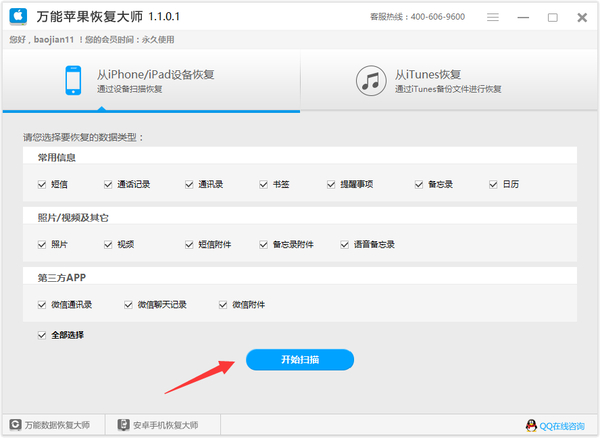Switch to 从iTunes恢复 tab
Screen dimensions: 600x438
(x=450, y=81)
